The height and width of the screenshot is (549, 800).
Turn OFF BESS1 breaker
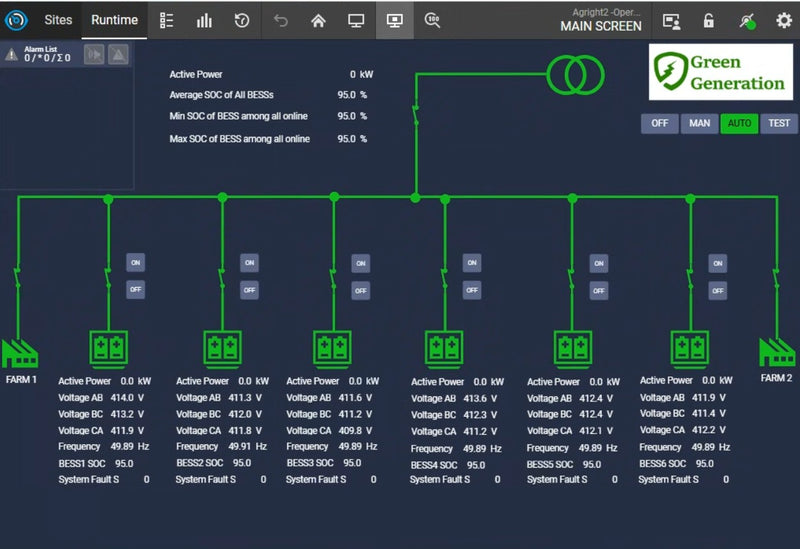(136, 289)
